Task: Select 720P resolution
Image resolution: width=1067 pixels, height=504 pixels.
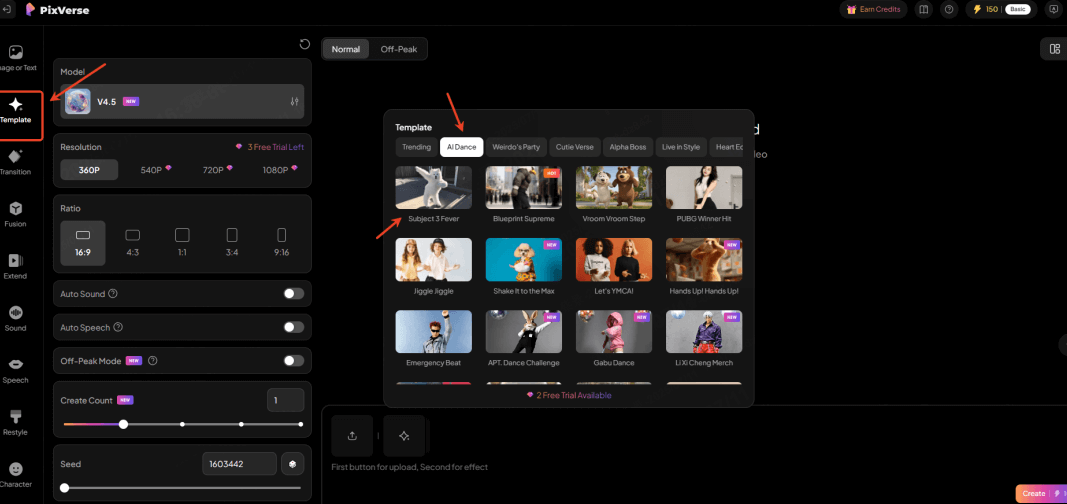Action: pos(218,170)
